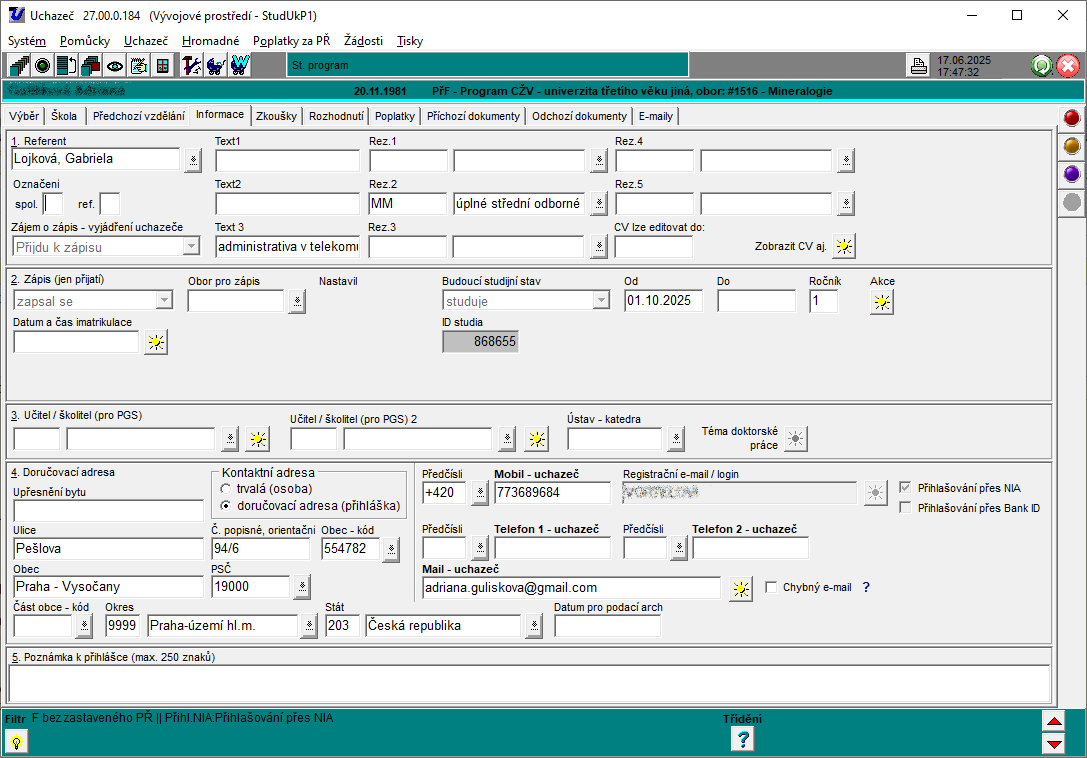This screenshot has width=1087, height=758.
Task: Open the Hromadné menu
Action: pyautogui.click(x=210, y=41)
